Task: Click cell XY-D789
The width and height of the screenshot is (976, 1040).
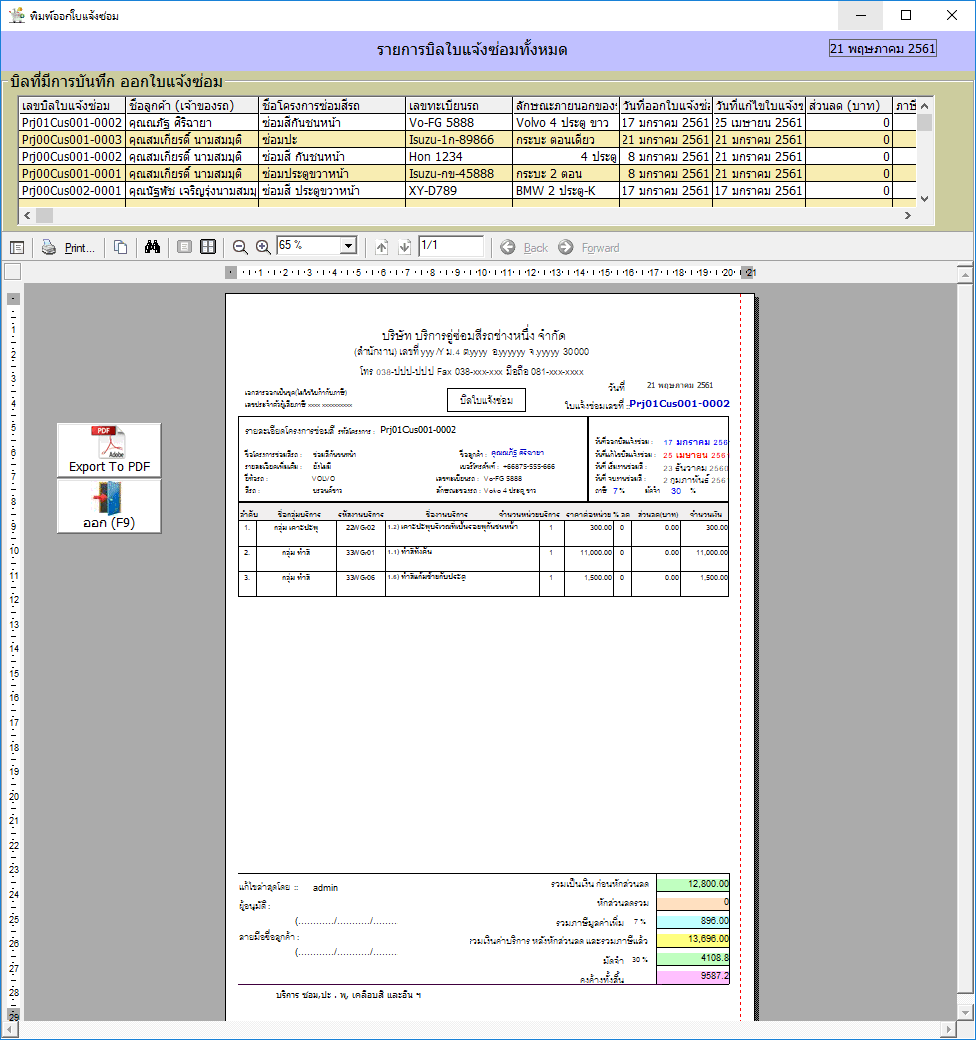Action: pos(459,190)
